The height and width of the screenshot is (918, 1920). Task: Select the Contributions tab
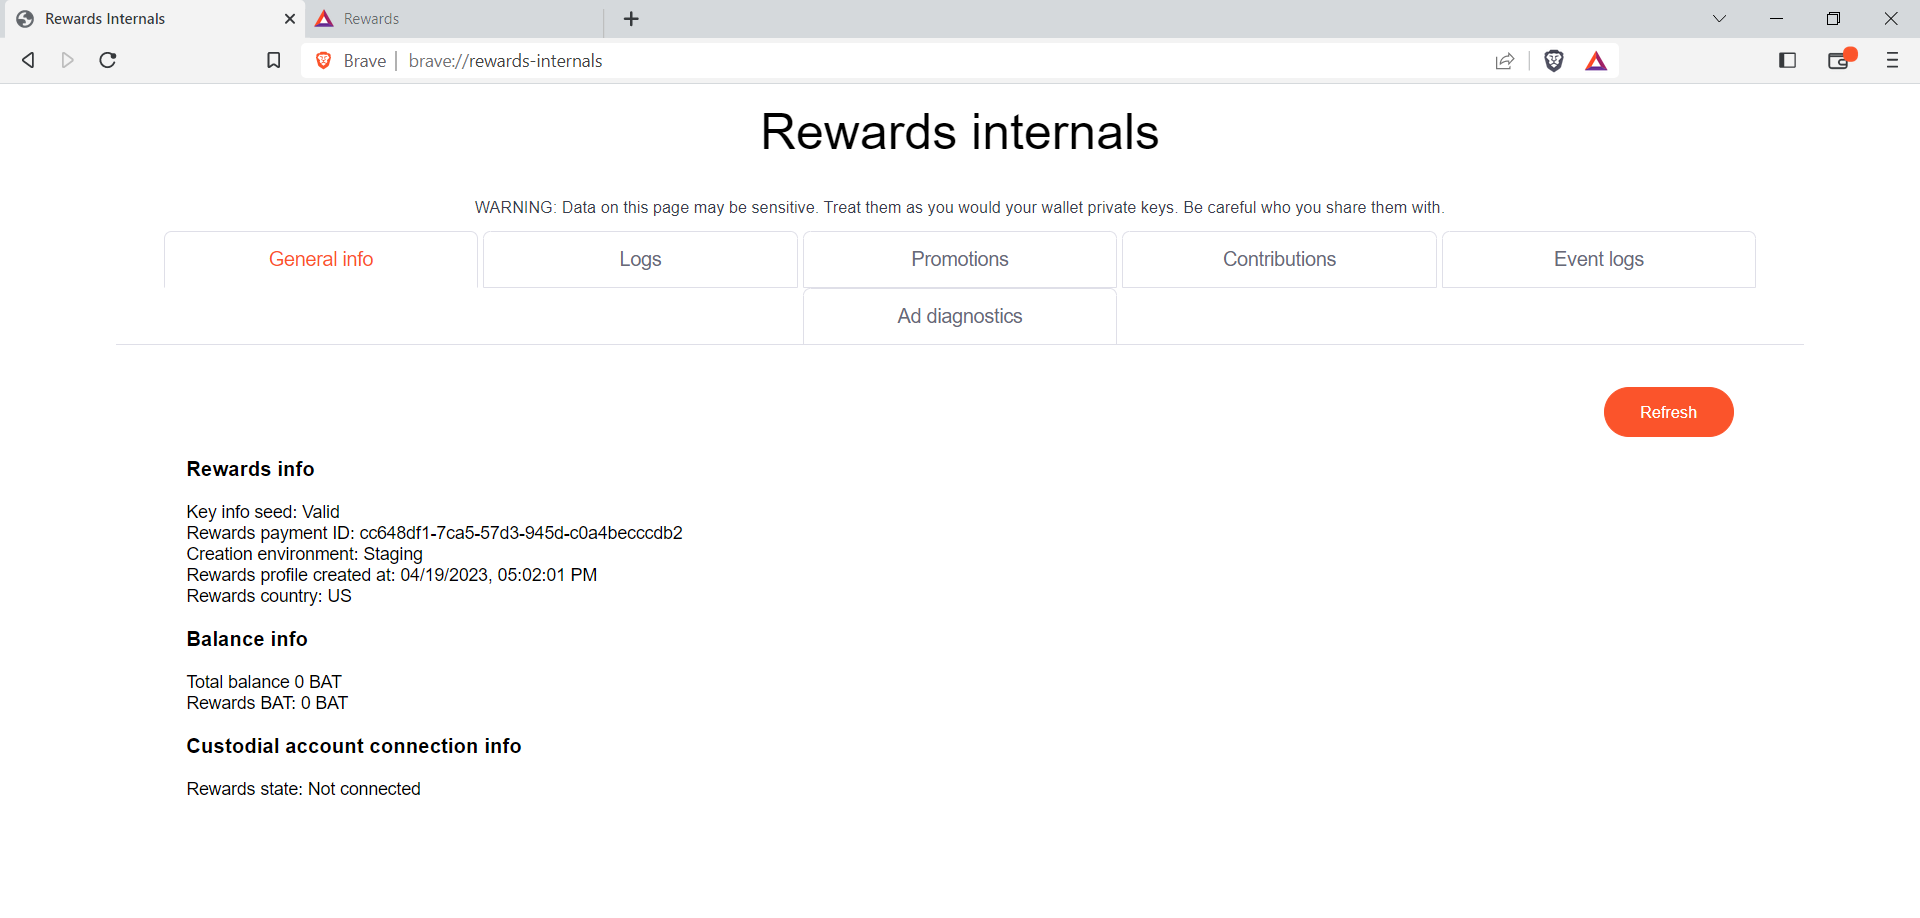(1279, 259)
